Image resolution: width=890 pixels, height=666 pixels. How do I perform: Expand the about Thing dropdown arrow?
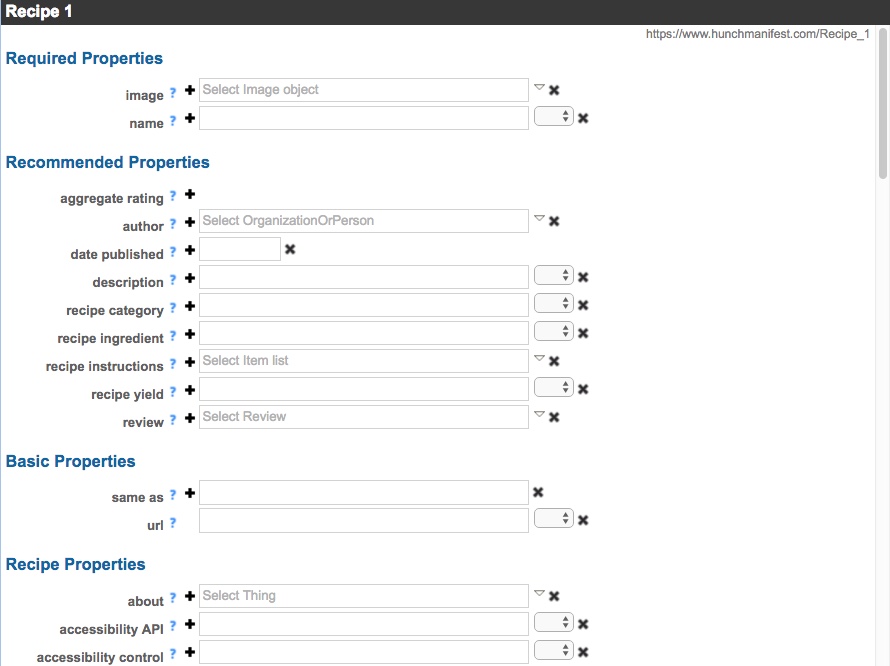pyautogui.click(x=539, y=593)
